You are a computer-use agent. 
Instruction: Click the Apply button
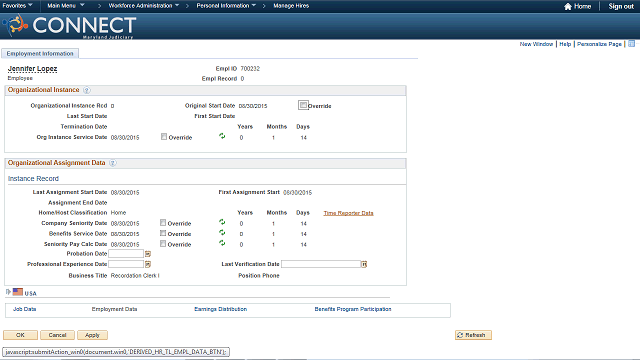click(92, 335)
